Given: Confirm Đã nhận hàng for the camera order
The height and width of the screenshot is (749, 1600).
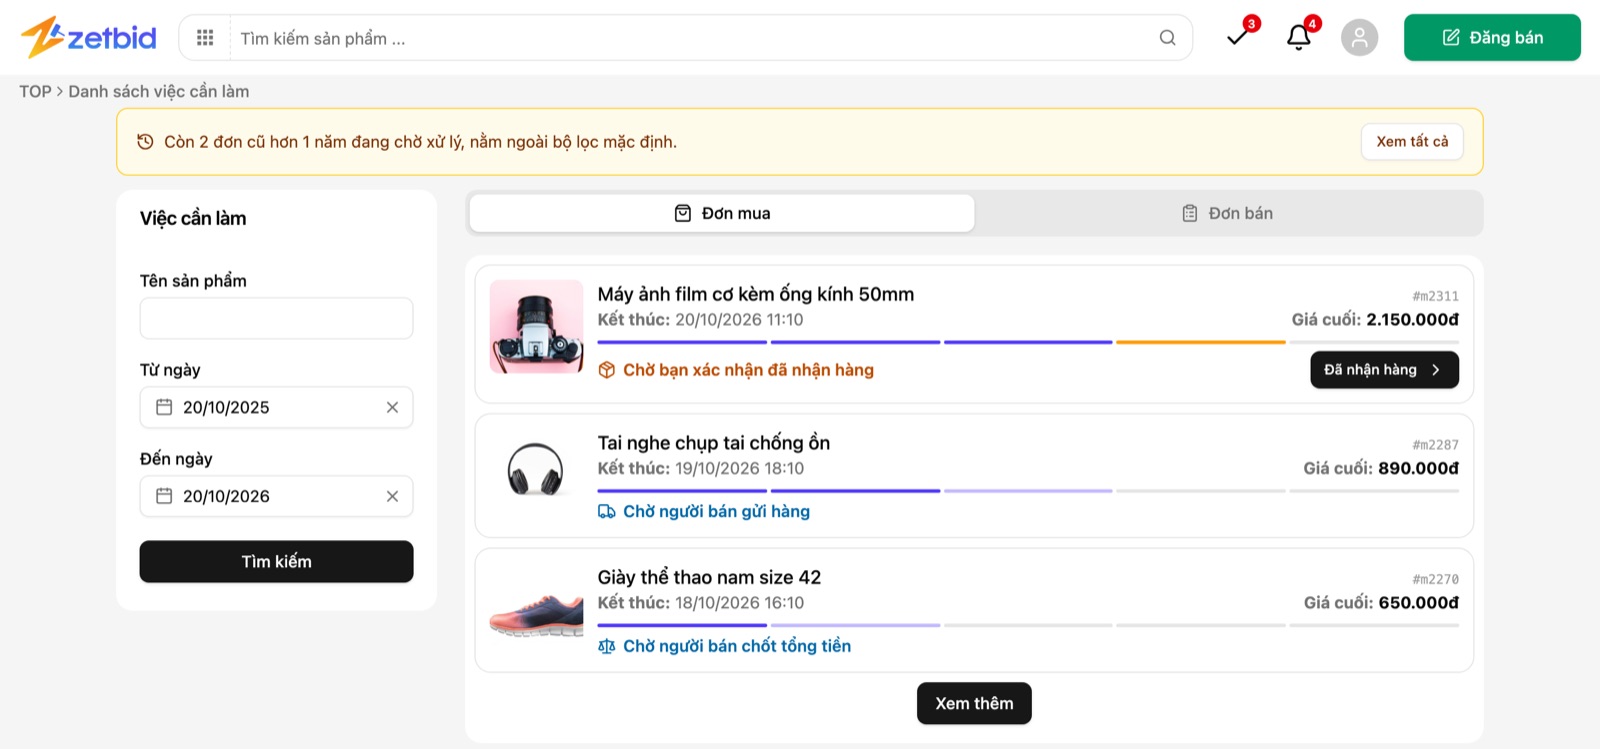Looking at the screenshot, I should (x=1384, y=370).
